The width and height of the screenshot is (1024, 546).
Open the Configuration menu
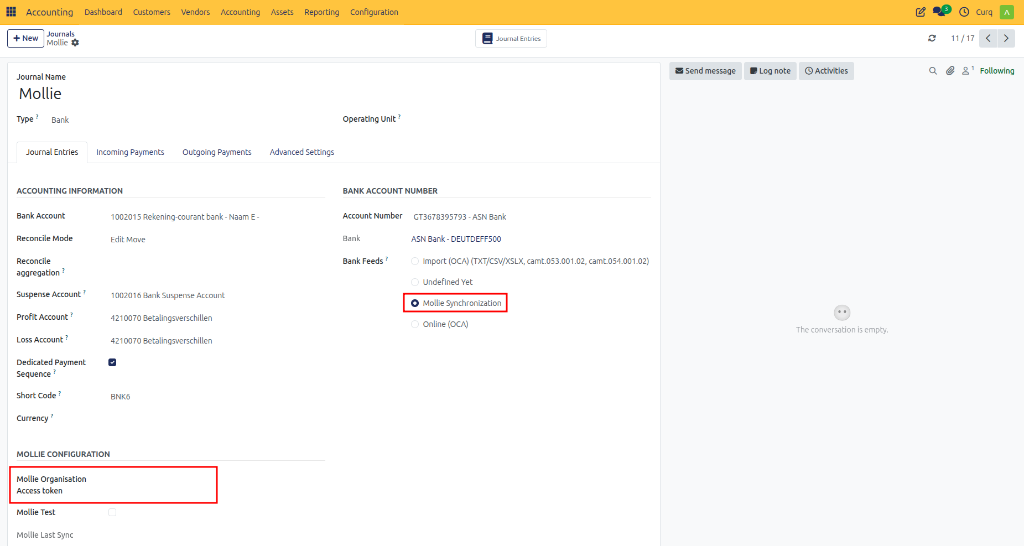(374, 12)
